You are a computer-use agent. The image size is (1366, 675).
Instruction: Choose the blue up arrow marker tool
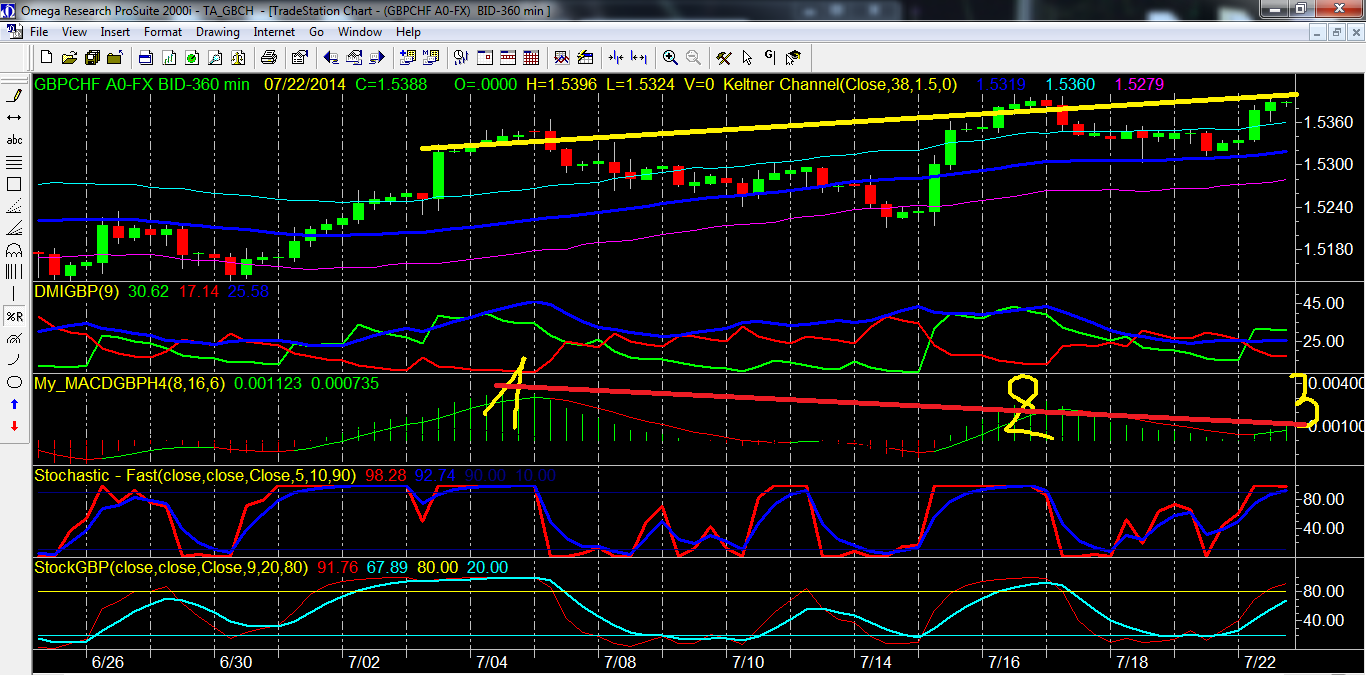pos(14,404)
